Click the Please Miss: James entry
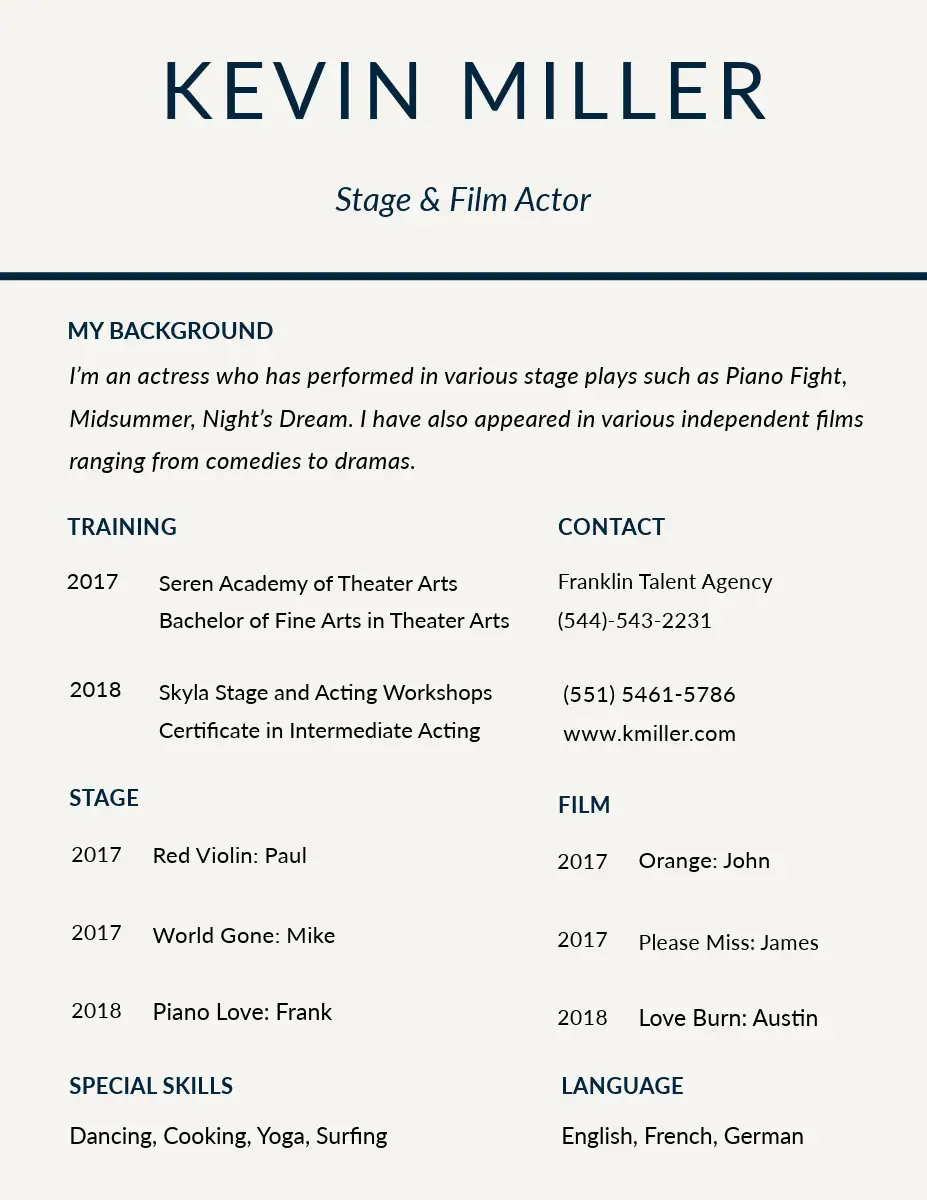Screen dimensions: 927x1200 (x=728, y=942)
